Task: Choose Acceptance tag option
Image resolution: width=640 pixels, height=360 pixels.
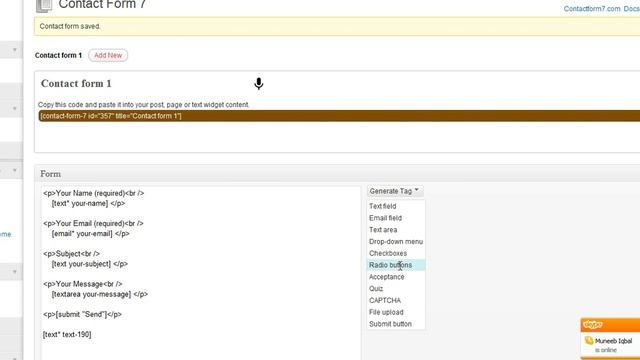Action: (387, 277)
